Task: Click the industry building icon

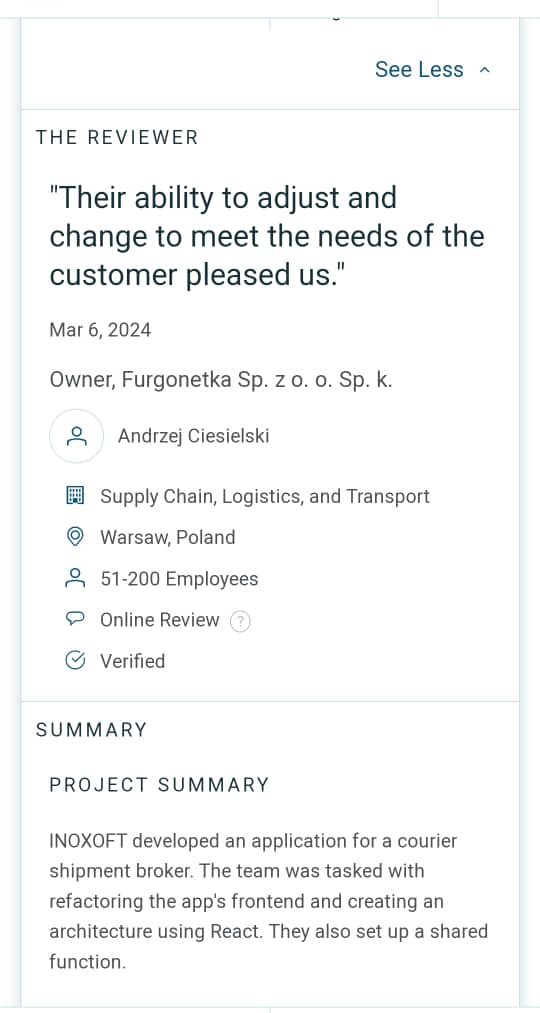Action: tap(76, 496)
